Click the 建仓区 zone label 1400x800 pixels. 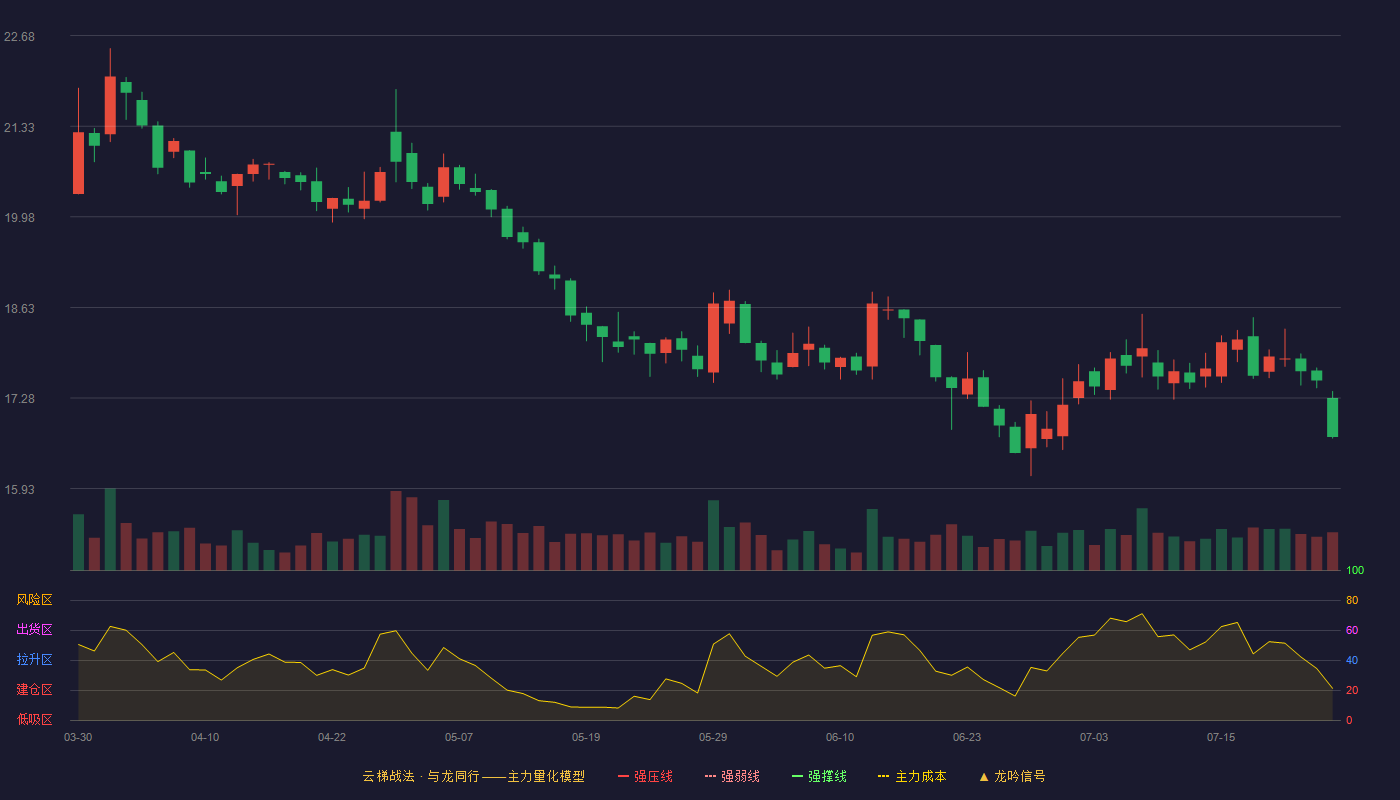[34, 690]
